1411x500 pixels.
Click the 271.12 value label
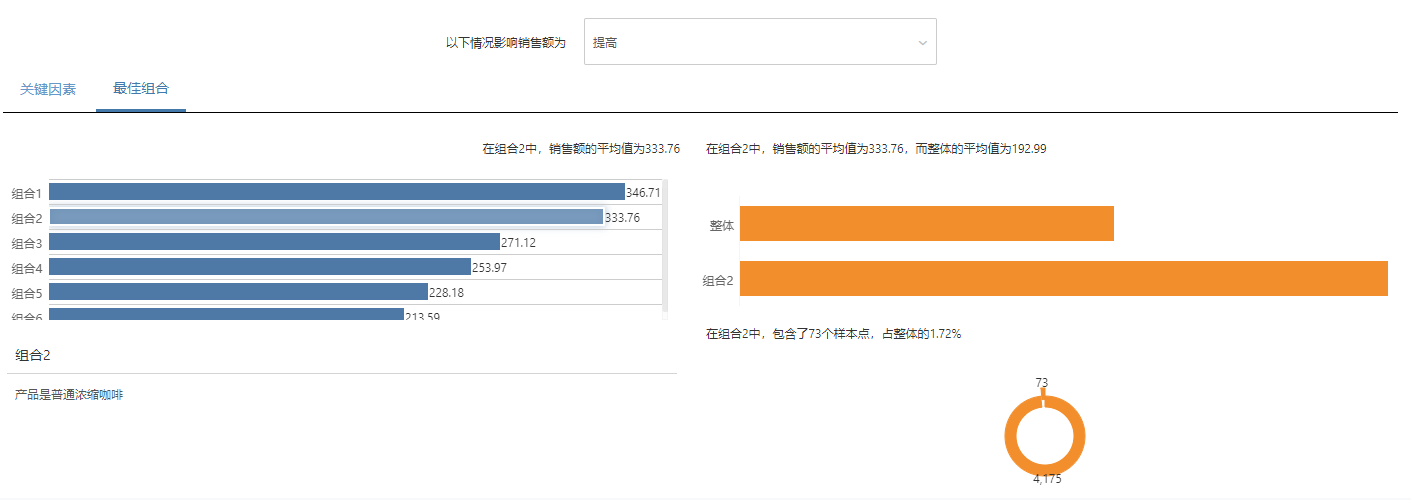pos(518,243)
